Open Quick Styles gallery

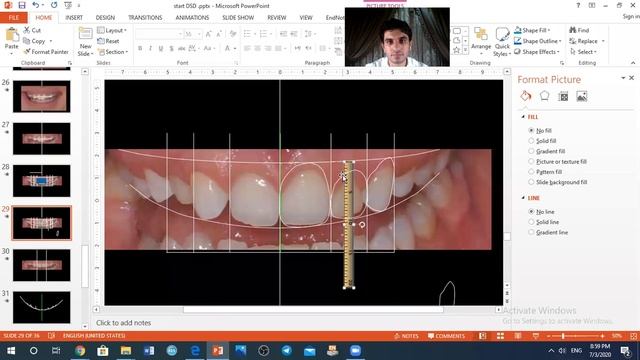(x=502, y=42)
